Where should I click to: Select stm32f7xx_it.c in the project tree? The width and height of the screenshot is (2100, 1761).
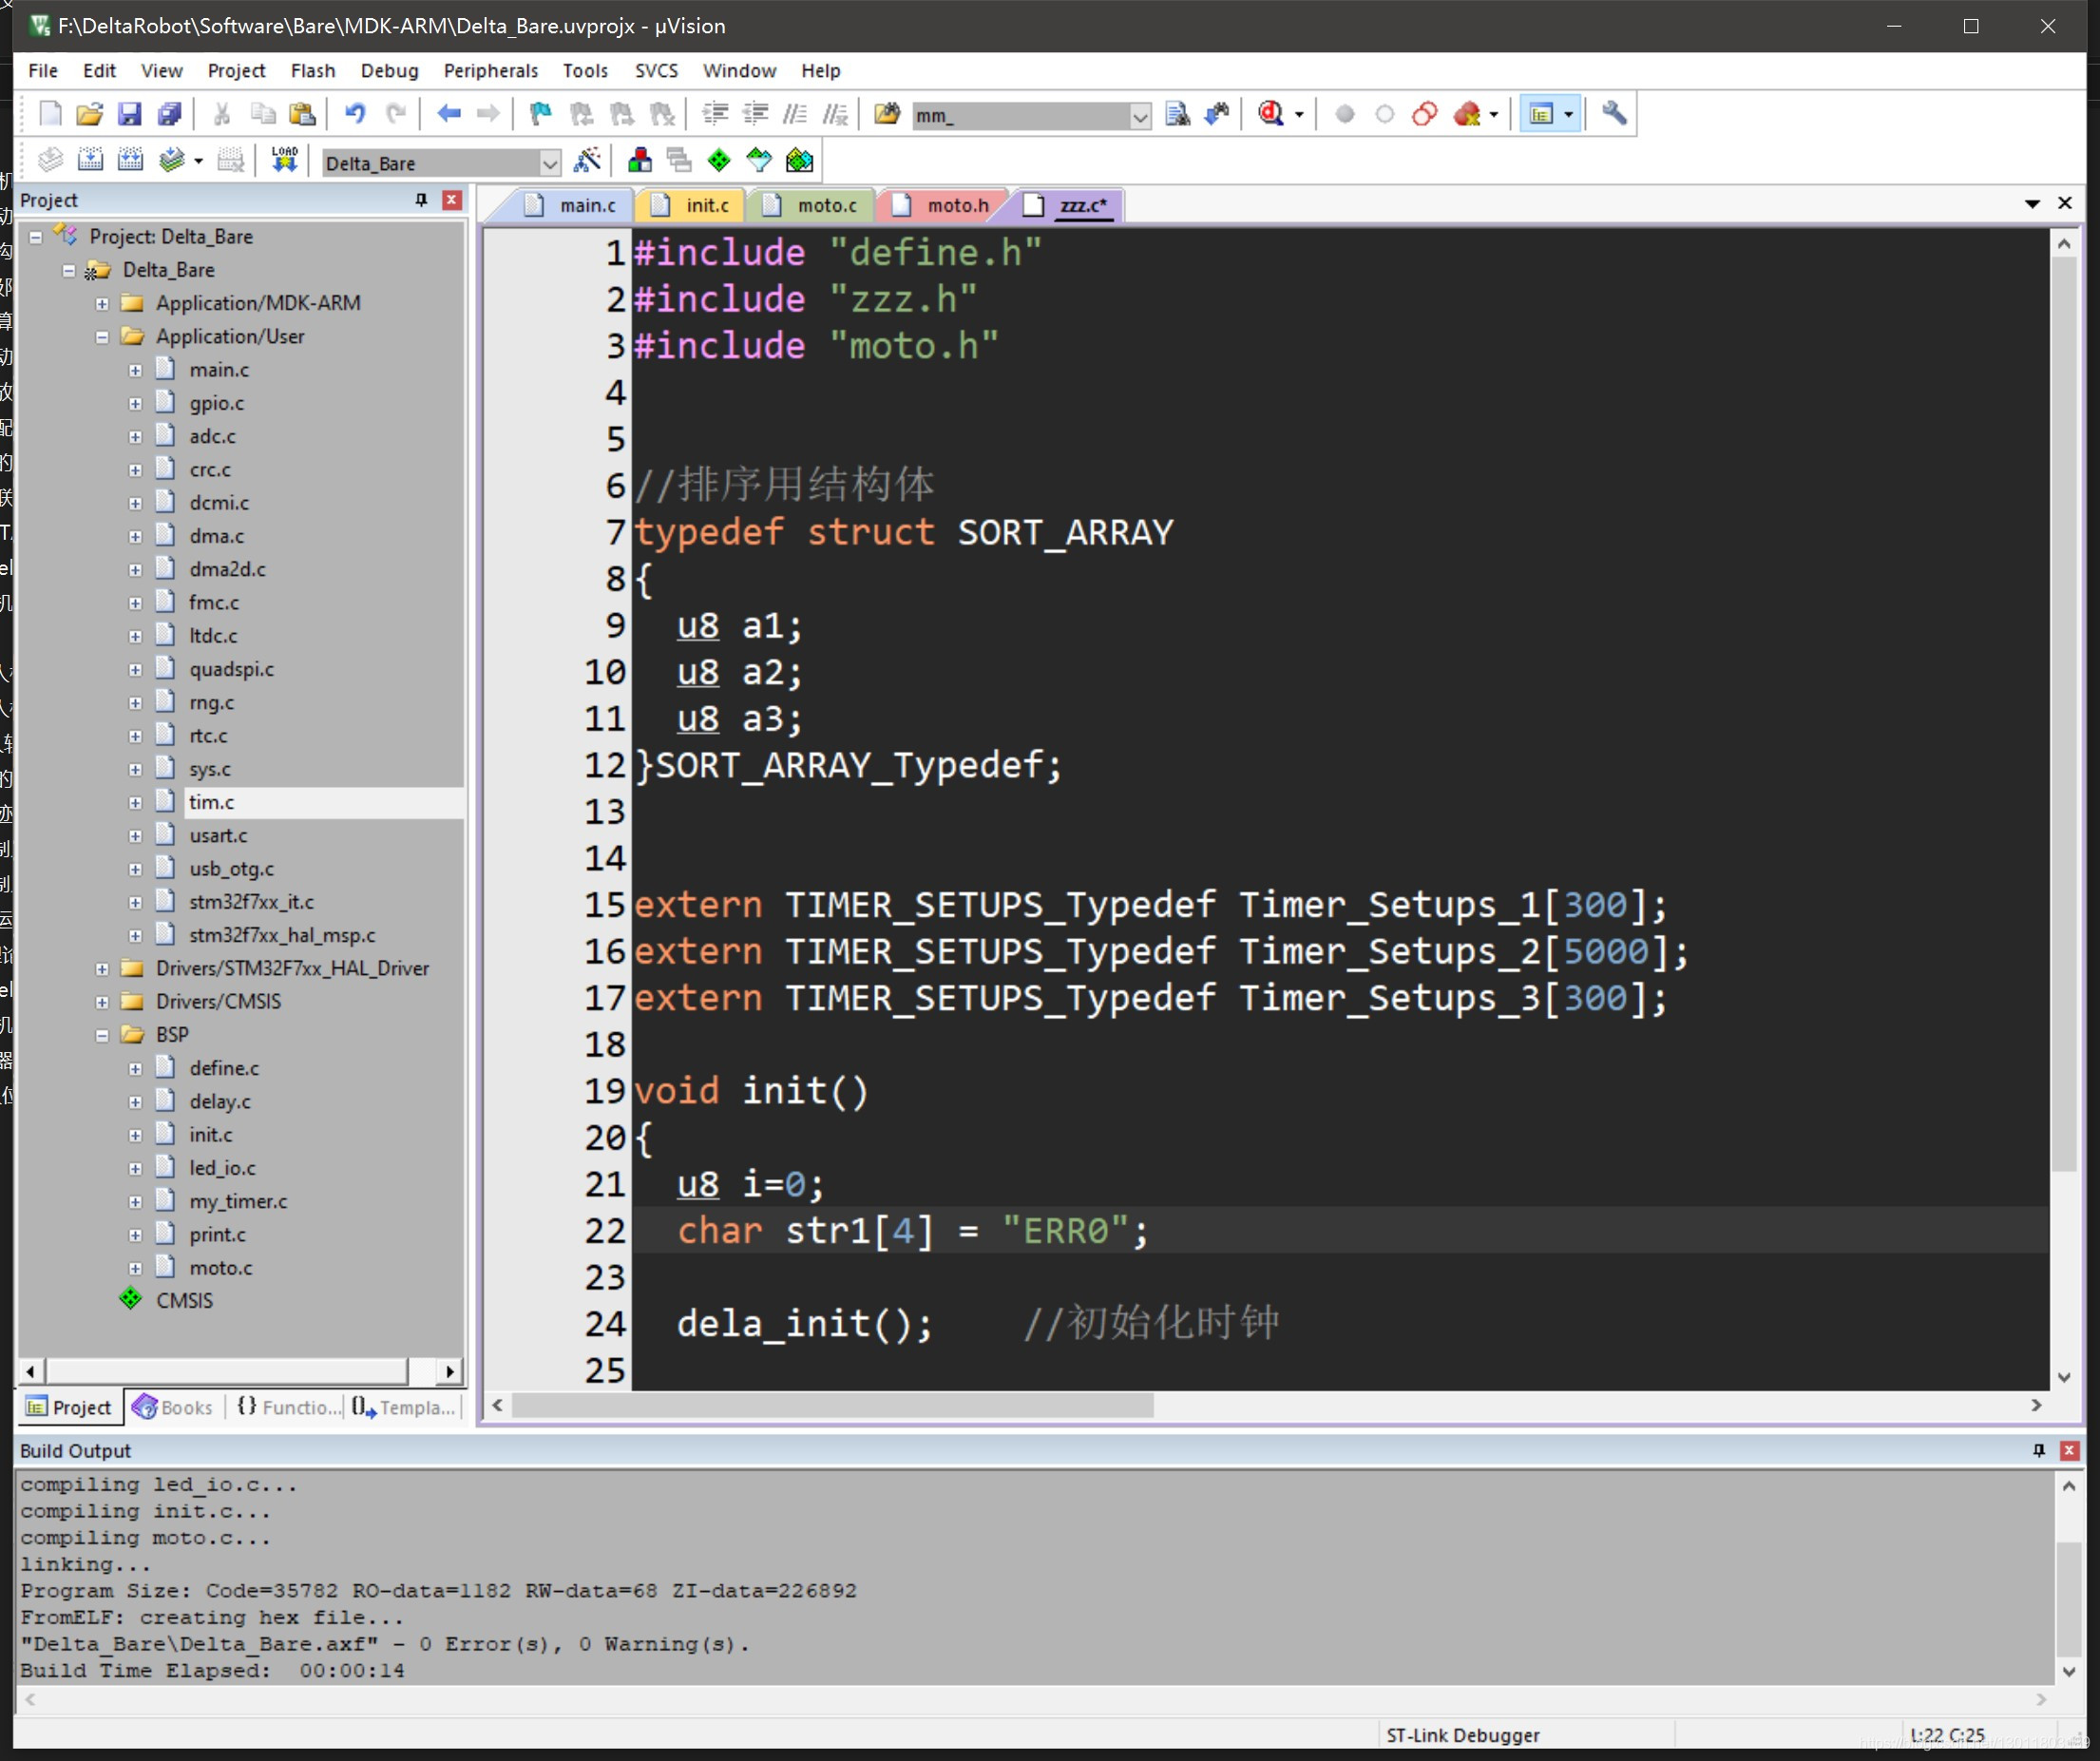click(x=251, y=902)
